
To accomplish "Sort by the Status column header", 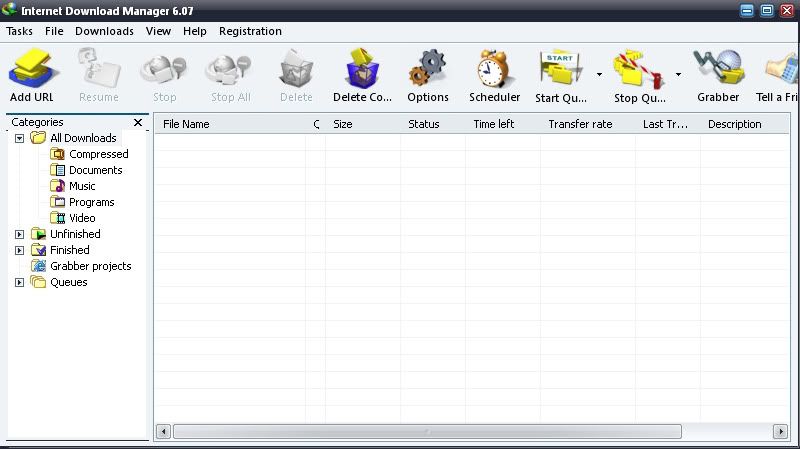I will coord(433,124).
